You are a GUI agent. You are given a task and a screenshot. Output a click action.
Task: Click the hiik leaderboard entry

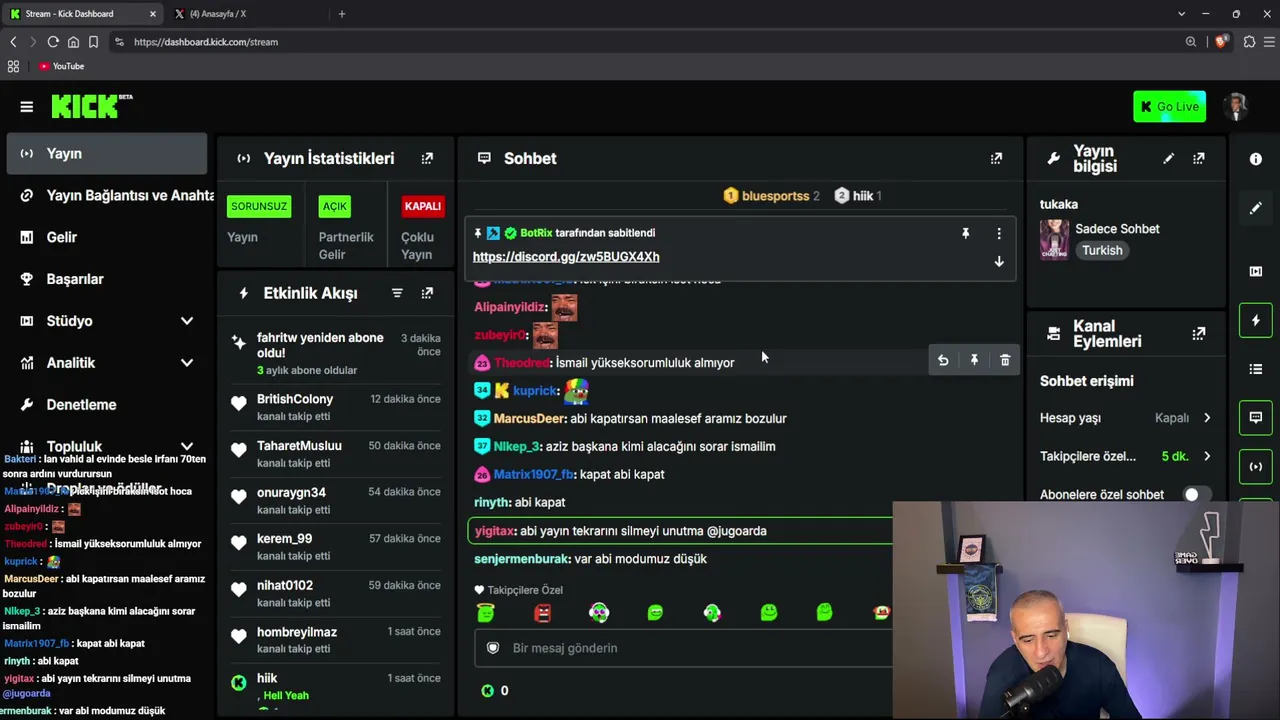858,196
